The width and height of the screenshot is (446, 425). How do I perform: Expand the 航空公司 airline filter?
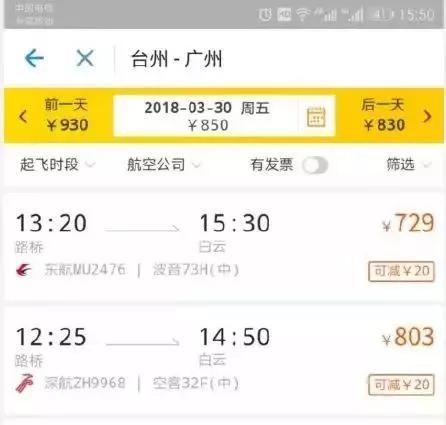point(164,165)
